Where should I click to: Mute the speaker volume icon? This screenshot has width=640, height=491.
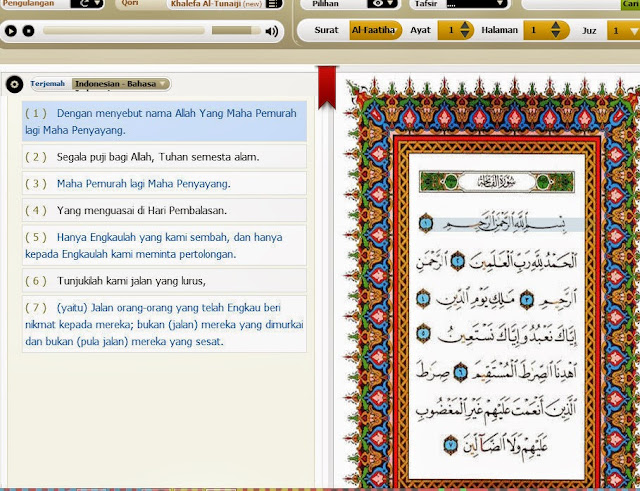(x=272, y=31)
